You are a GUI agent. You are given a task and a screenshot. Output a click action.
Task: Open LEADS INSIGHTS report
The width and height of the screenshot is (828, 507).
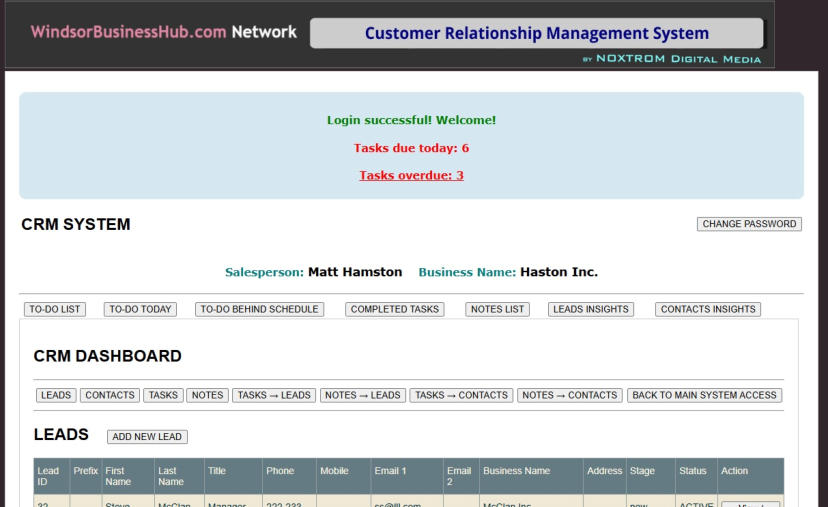coord(591,309)
